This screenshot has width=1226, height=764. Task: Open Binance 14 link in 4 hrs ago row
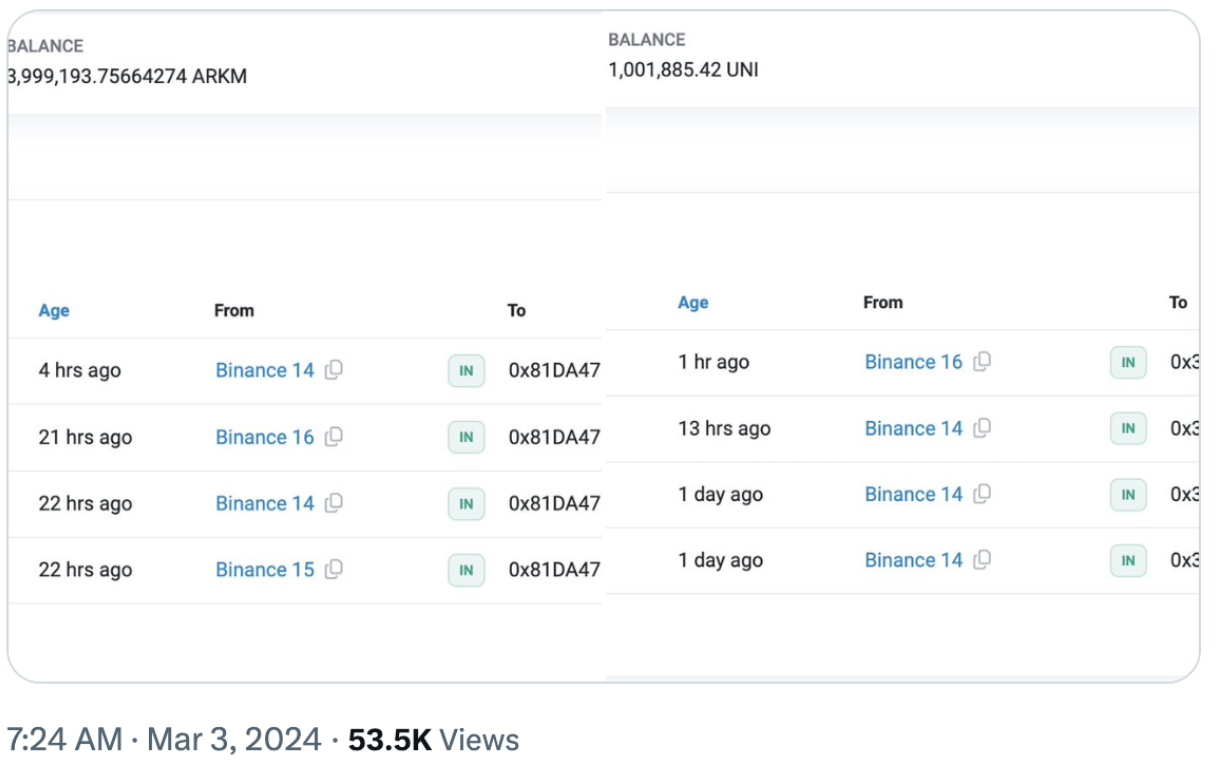click(x=265, y=370)
